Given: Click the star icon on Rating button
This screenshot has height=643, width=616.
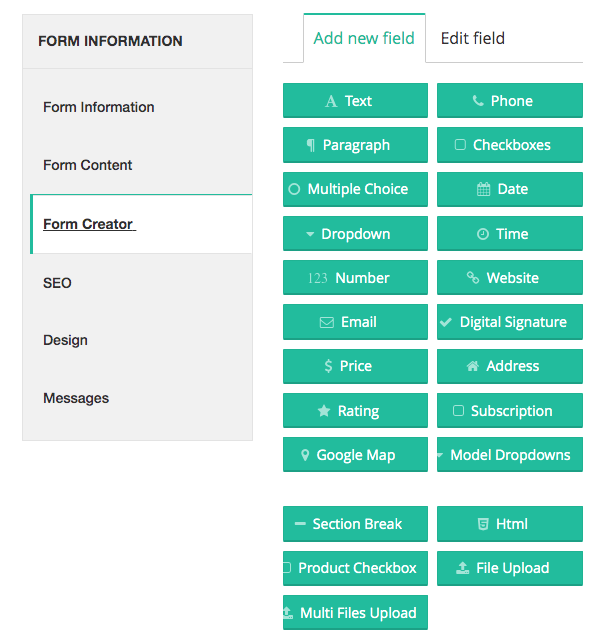Looking at the screenshot, I should click(324, 411).
